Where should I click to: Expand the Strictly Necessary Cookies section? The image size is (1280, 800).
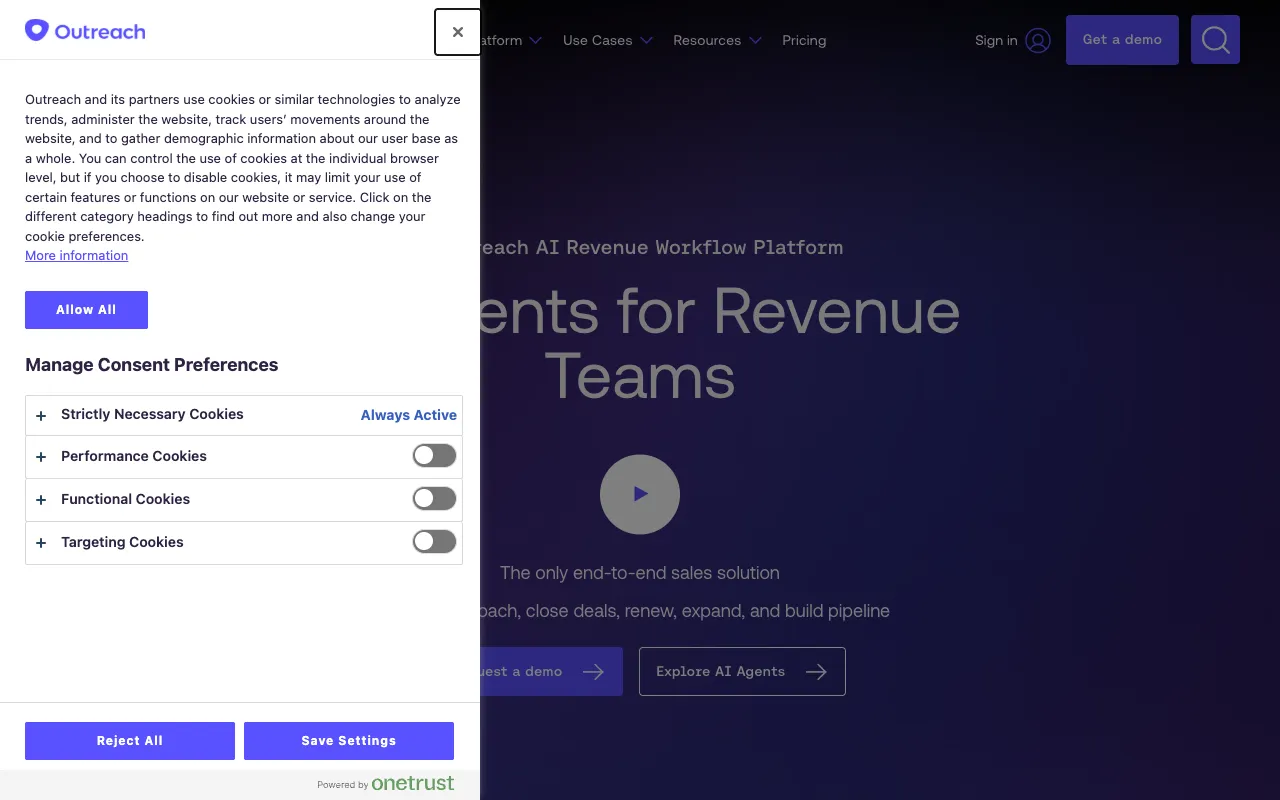point(152,415)
